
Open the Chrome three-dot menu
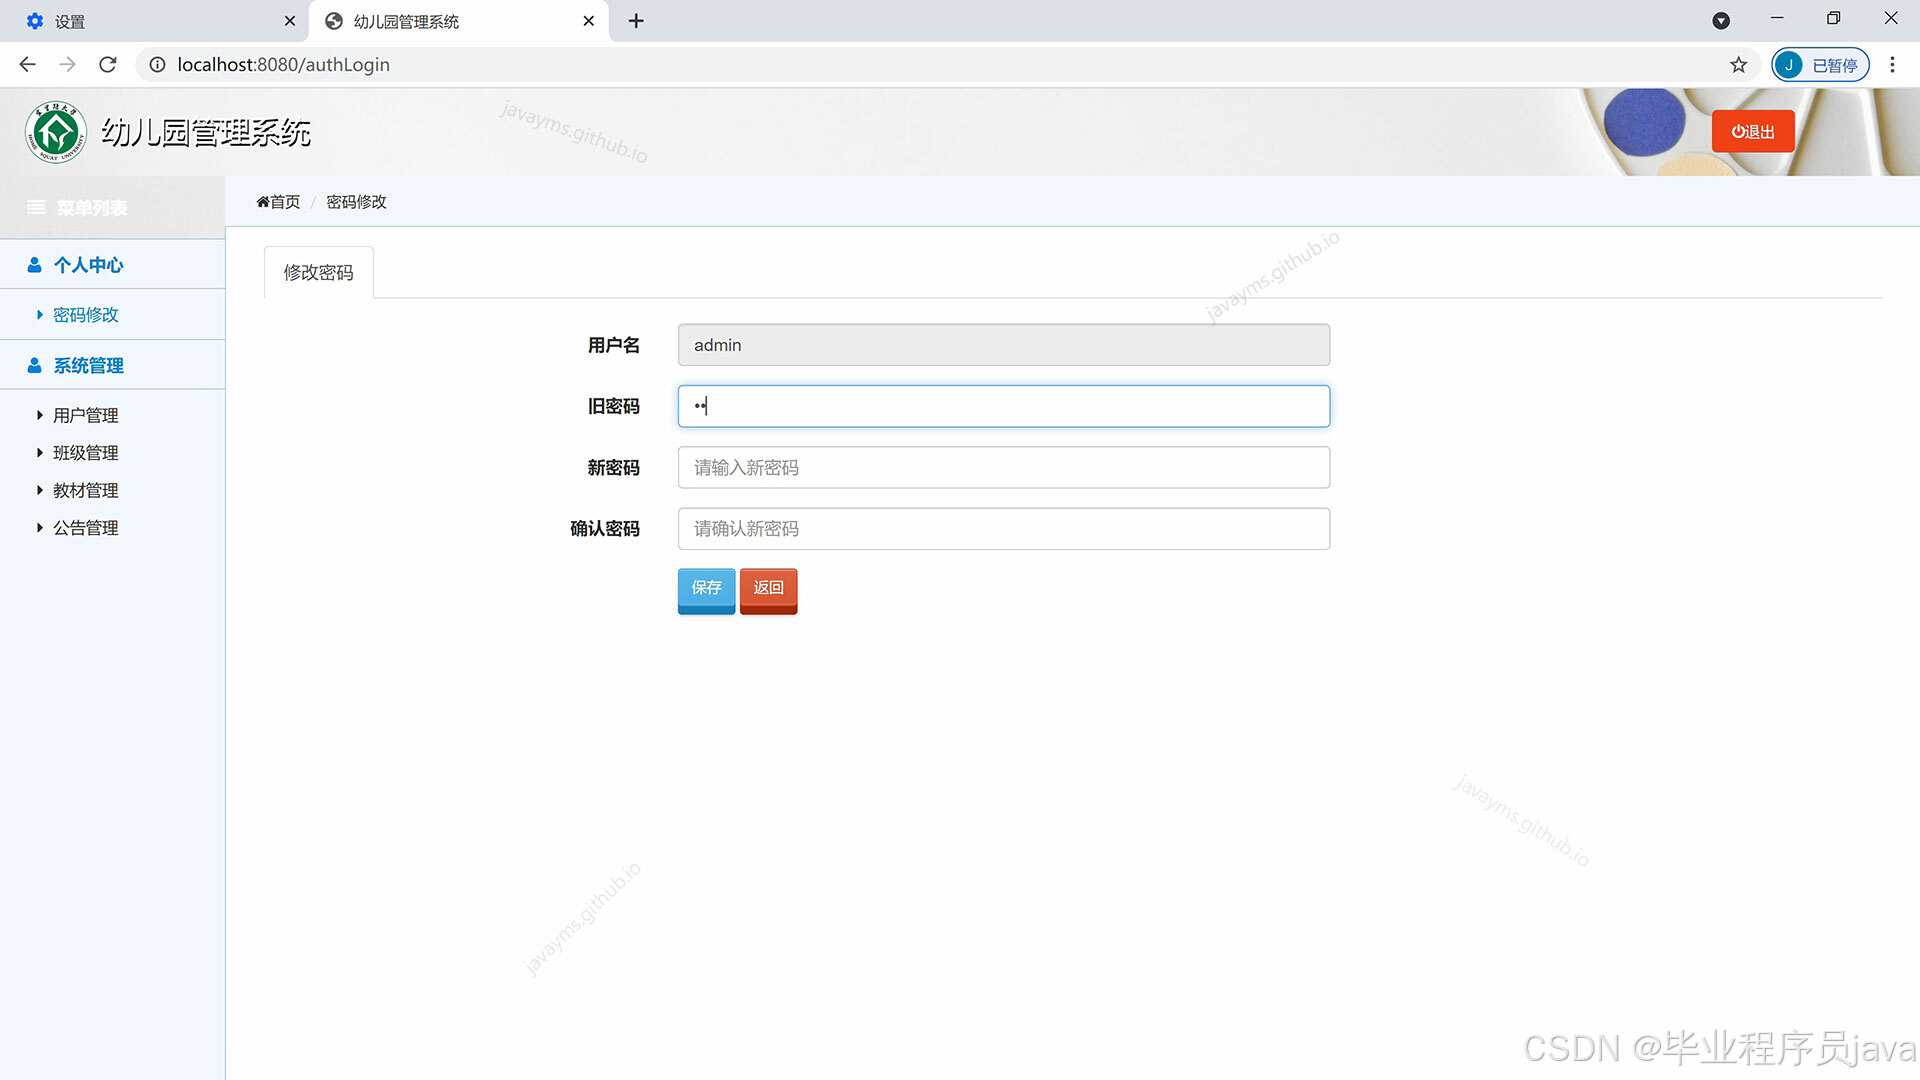coord(1892,65)
